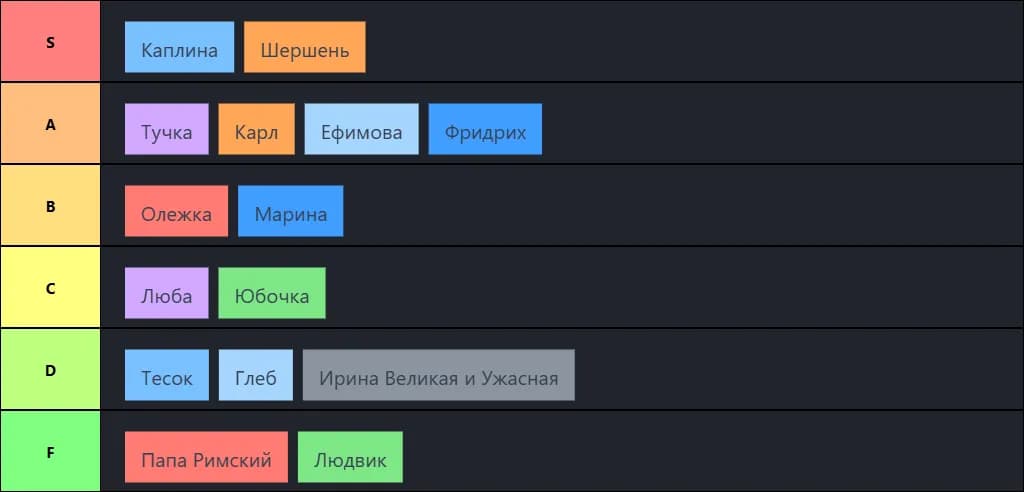Select the Каплина tile in S tier
1024x492 pixels.
pyautogui.click(x=180, y=47)
